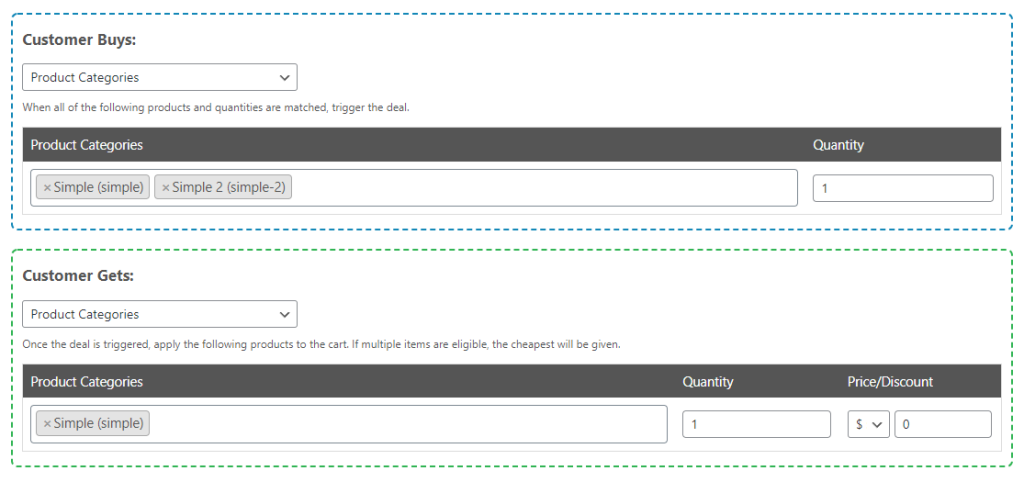1024x482 pixels.
Task: Click the Customer Buys section heading
Action: point(79,40)
